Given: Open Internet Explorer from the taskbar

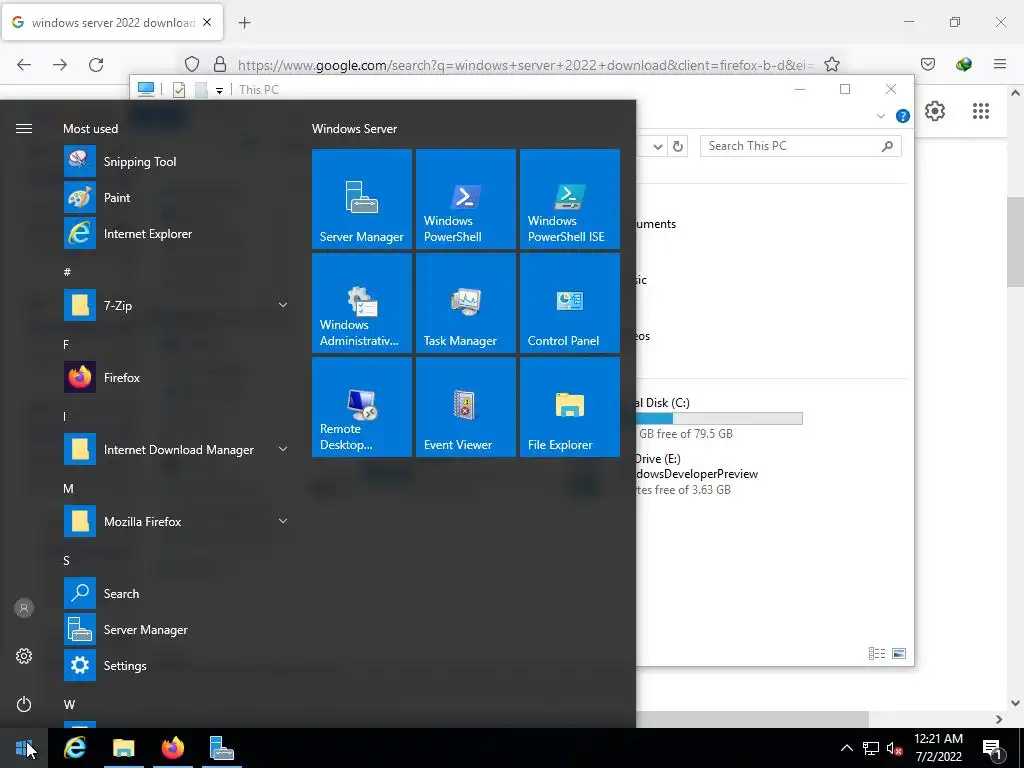Looking at the screenshot, I should tap(75, 748).
